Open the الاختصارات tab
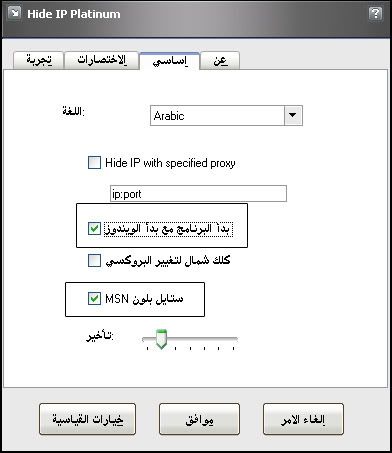 (102, 60)
